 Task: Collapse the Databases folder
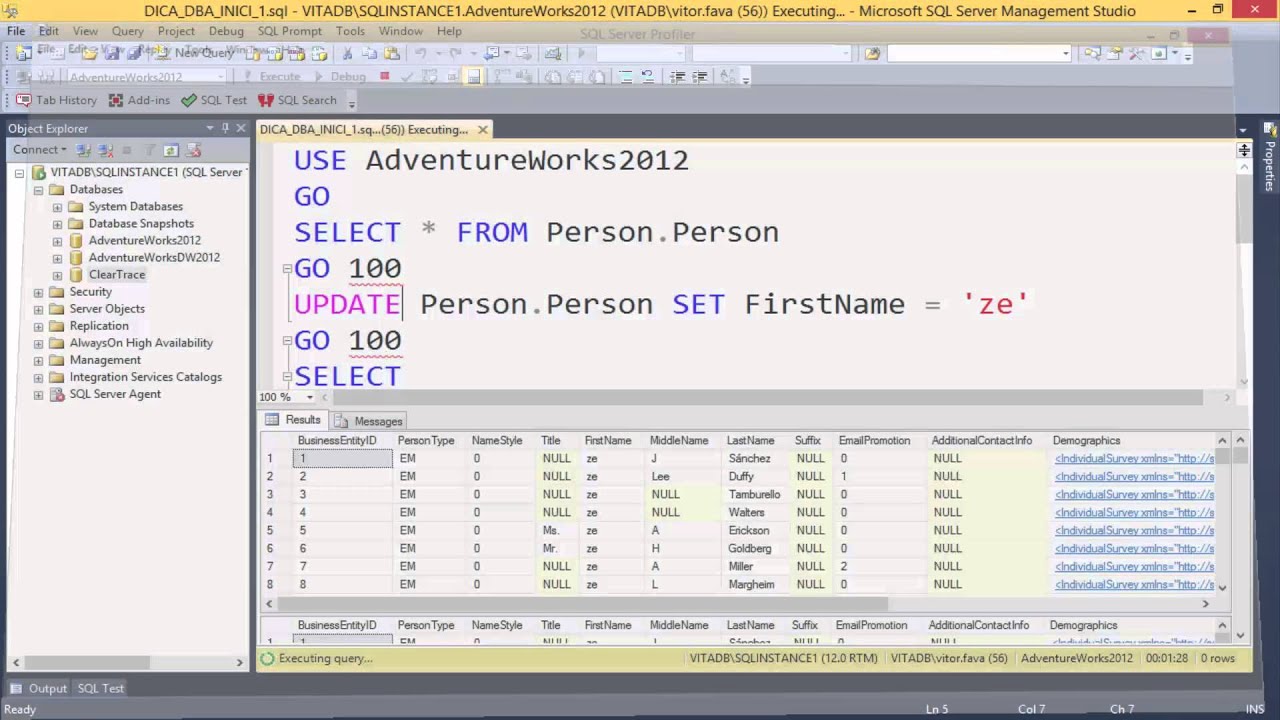(38, 190)
